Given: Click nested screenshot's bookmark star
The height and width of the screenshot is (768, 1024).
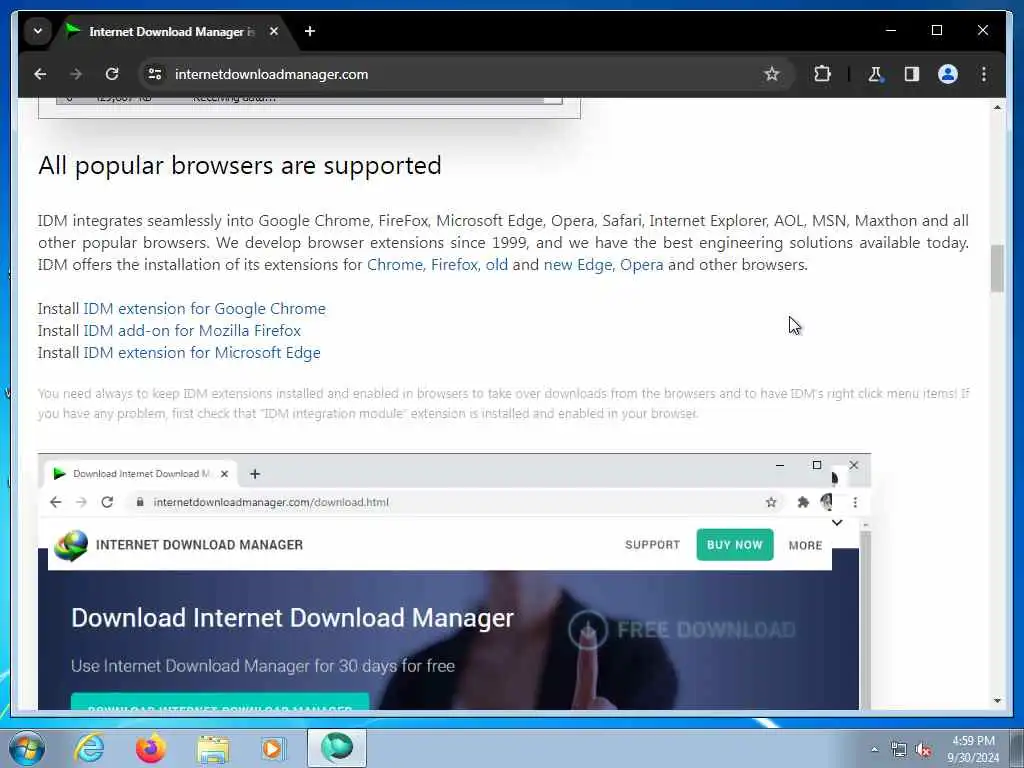Looking at the screenshot, I should (771, 502).
